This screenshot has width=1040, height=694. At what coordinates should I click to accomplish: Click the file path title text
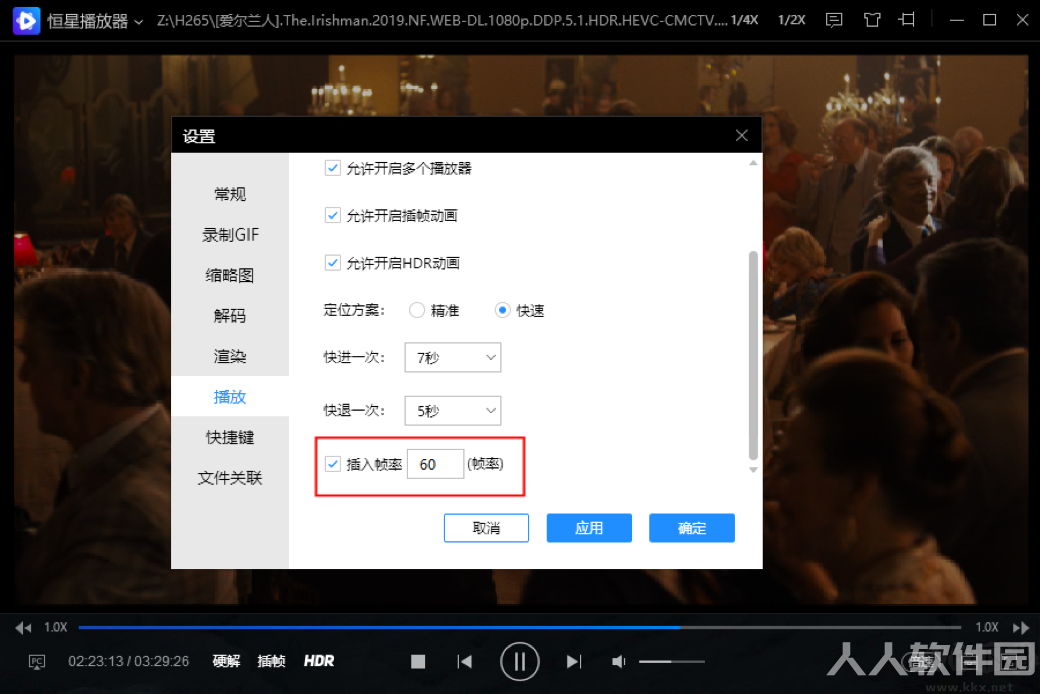pyautogui.click(x=442, y=21)
